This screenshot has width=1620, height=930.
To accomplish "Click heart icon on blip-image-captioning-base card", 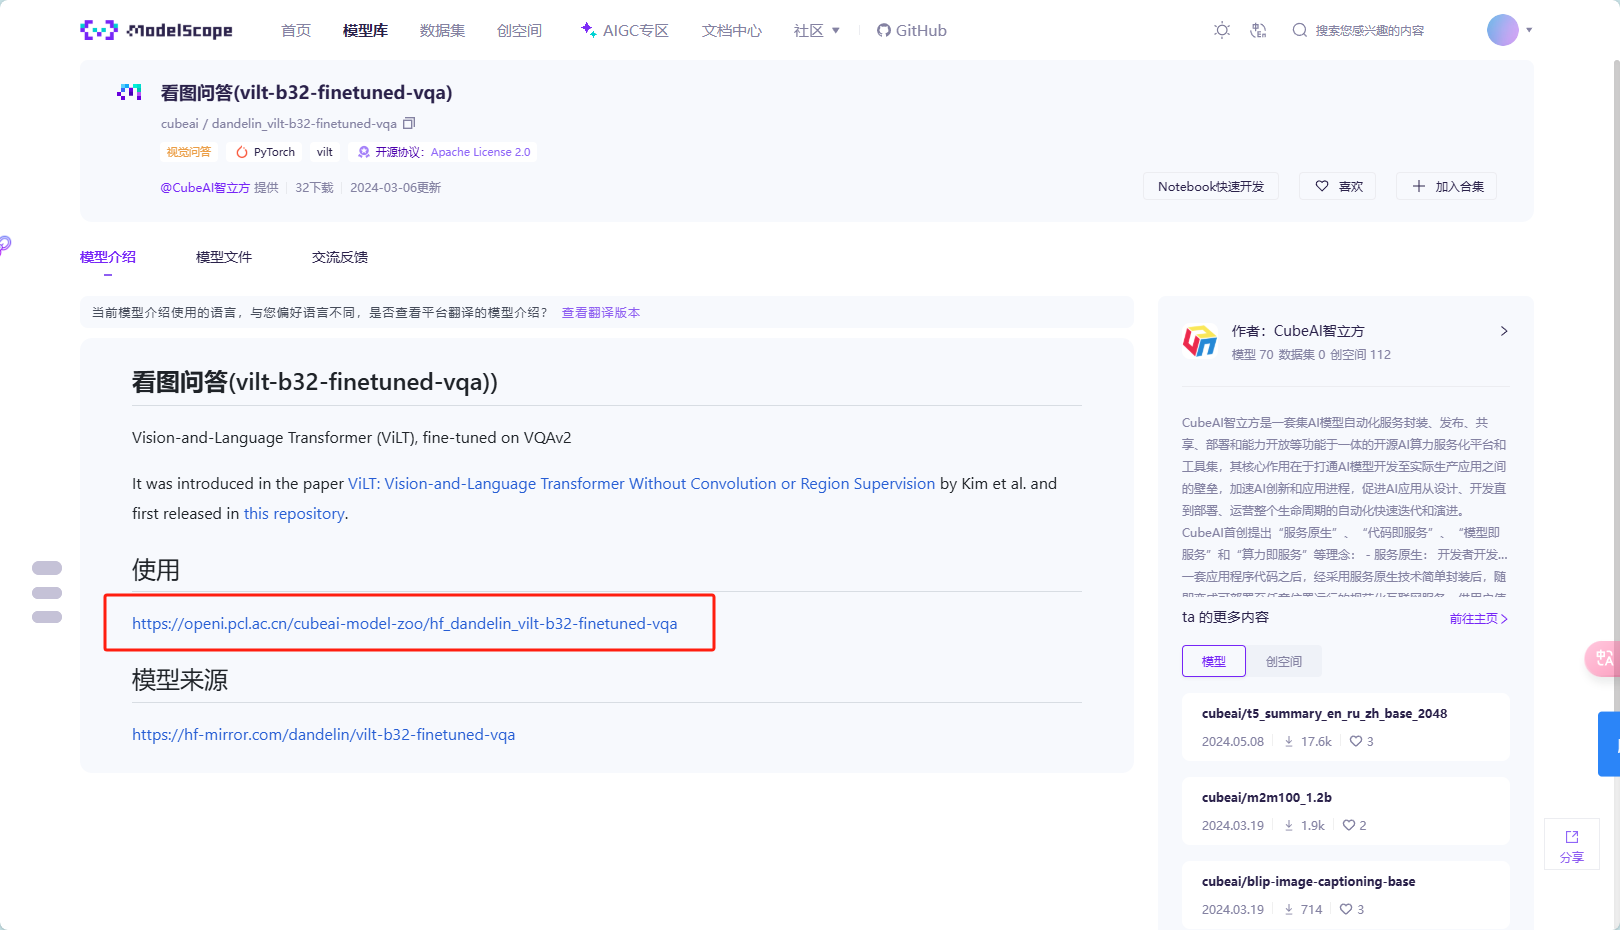I will click(1346, 909).
